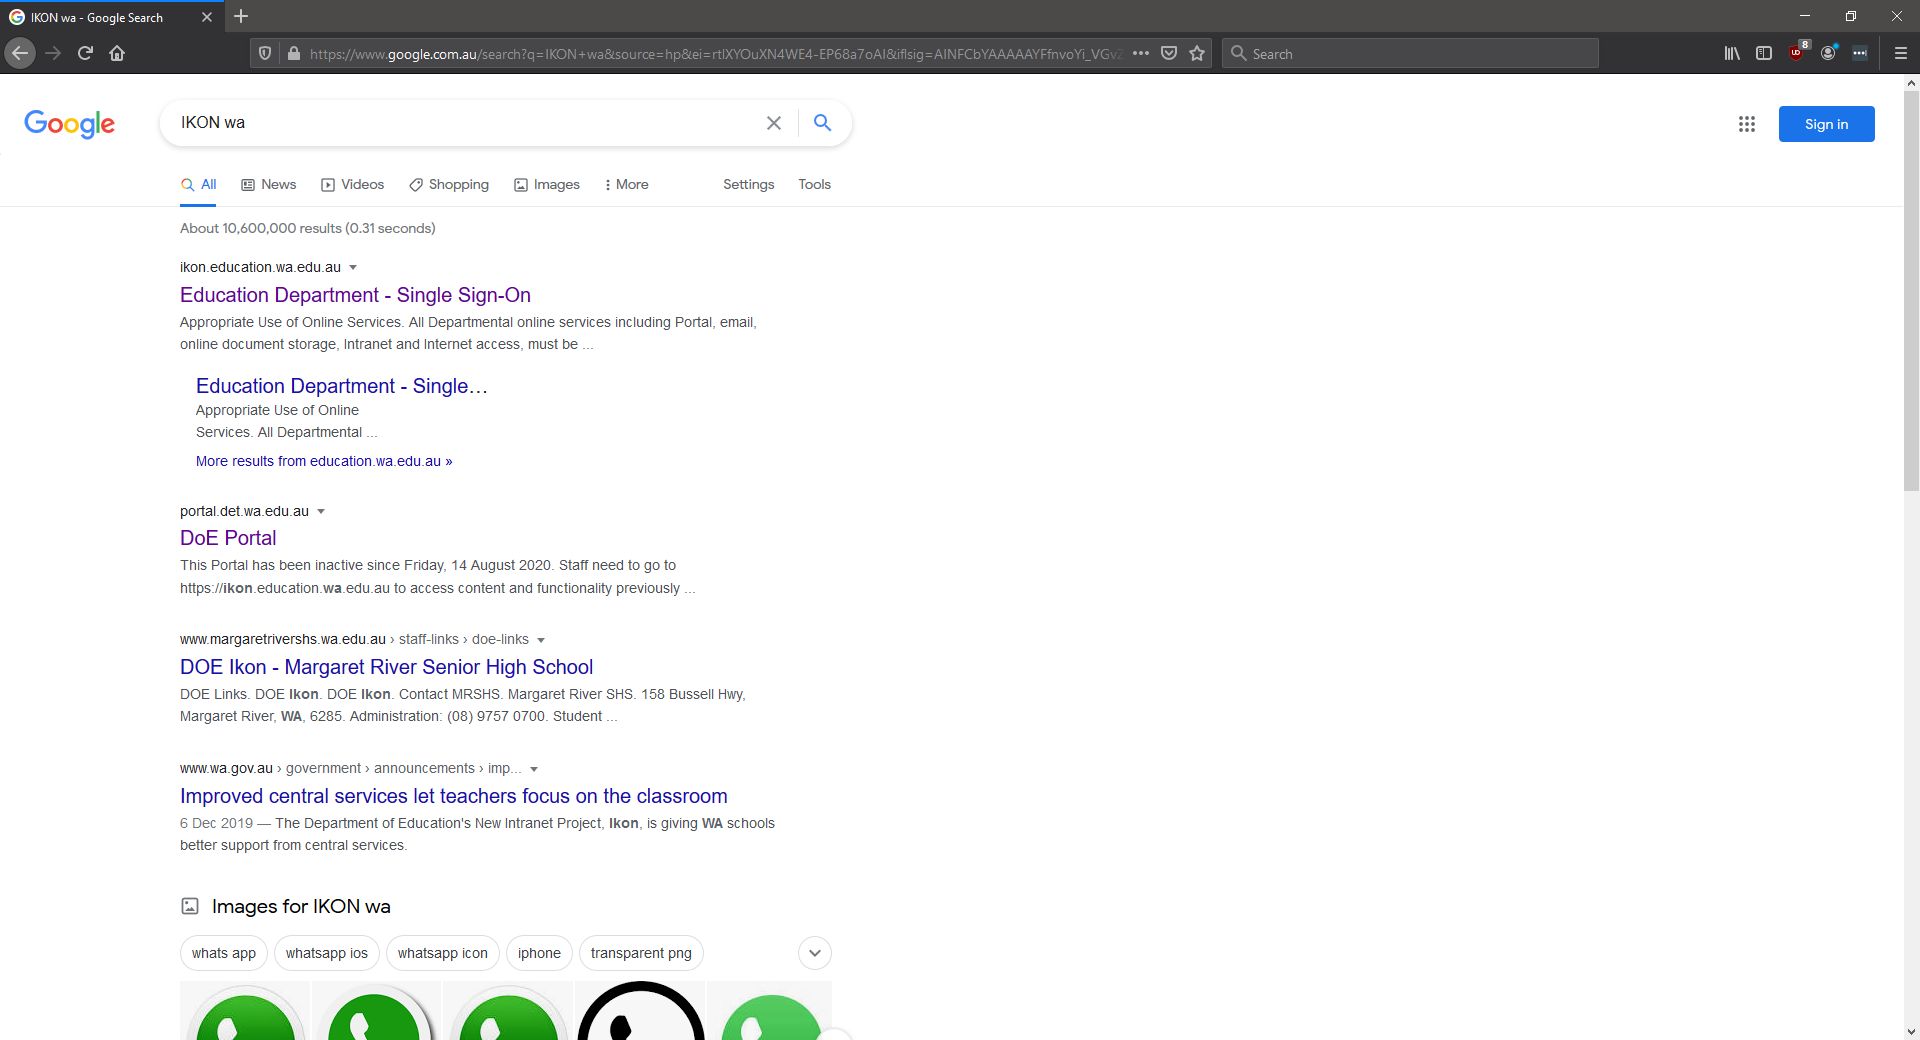Click the Google search input field

[x=465, y=123]
